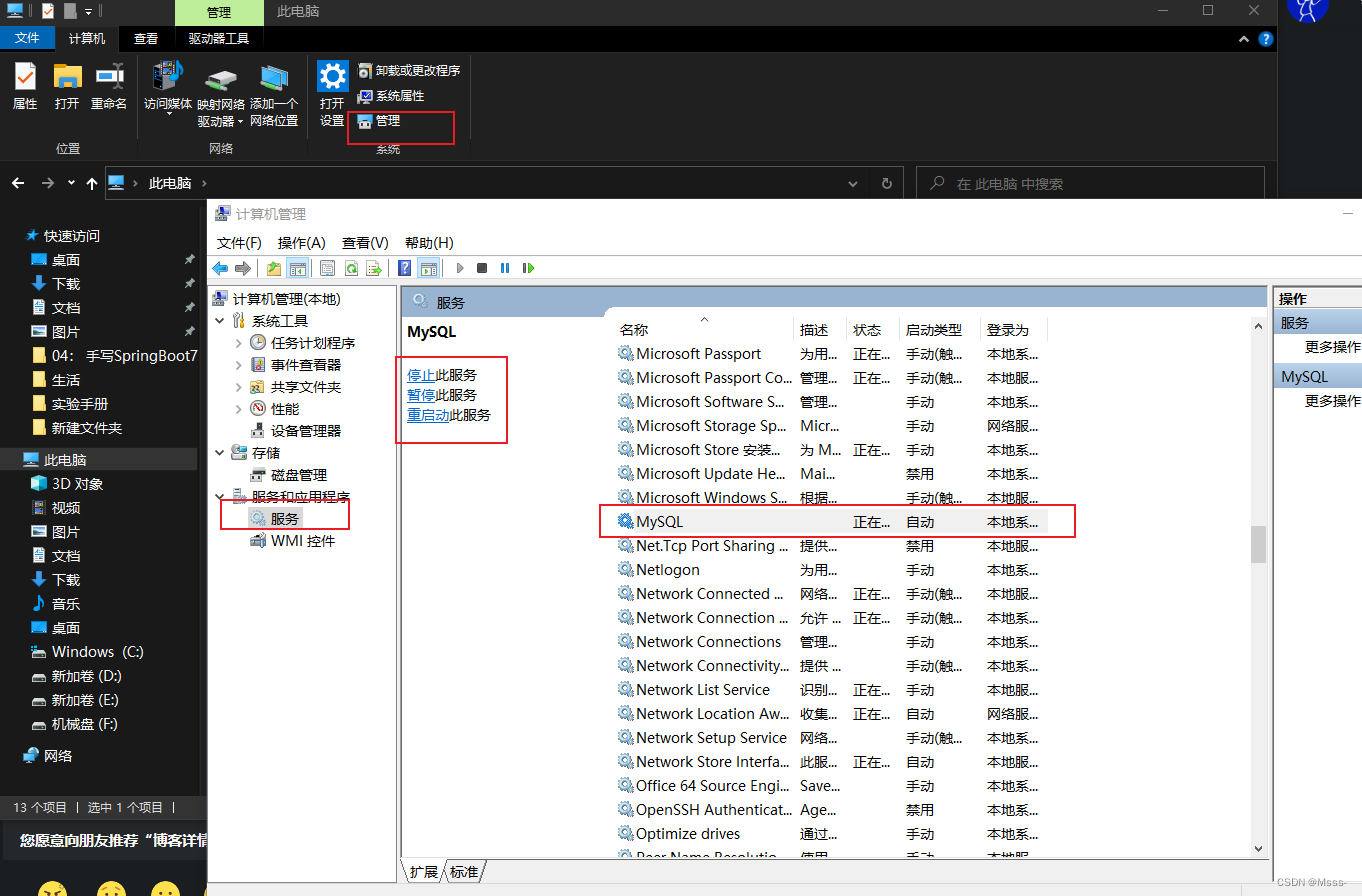Collapse the 存储 tree node
The image size is (1362, 896).
tap(220, 453)
